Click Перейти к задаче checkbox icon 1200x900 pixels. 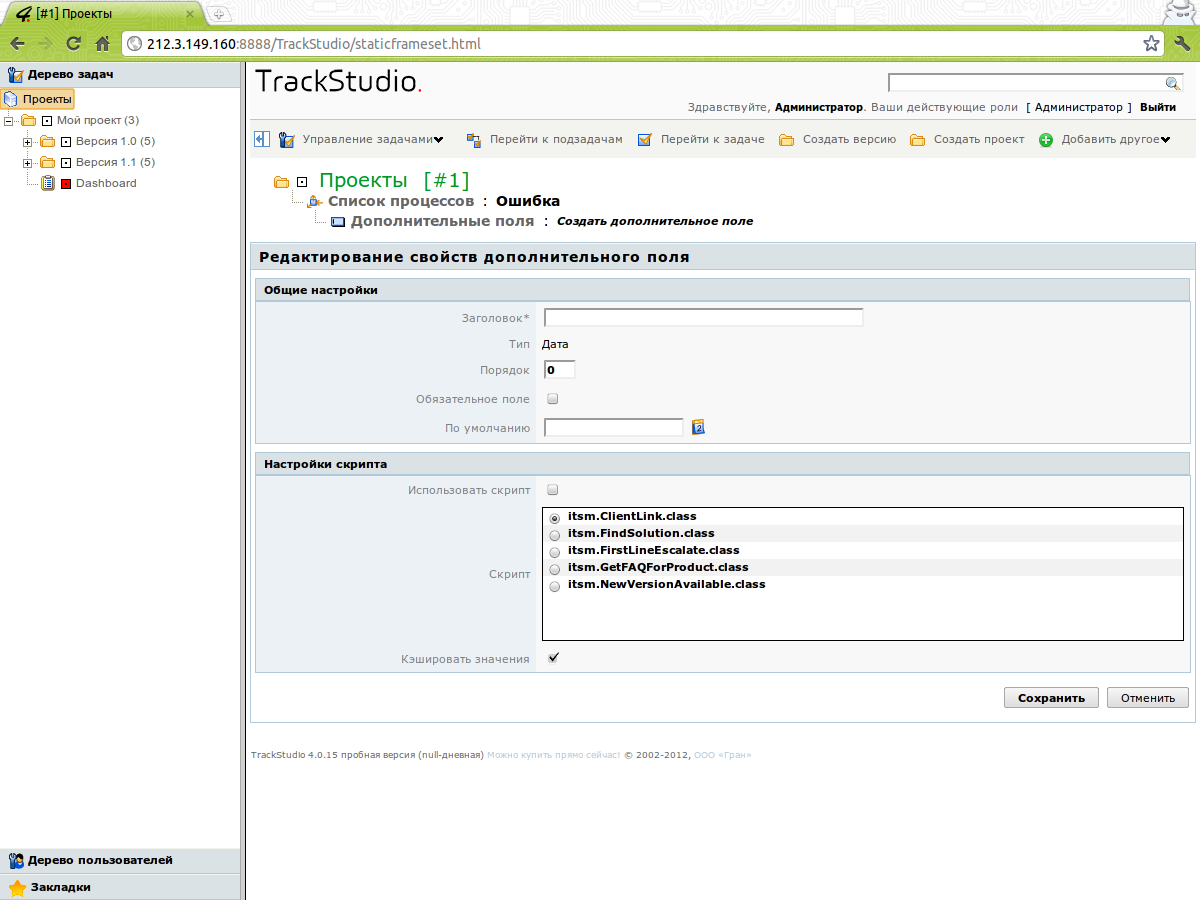coord(645,139)
